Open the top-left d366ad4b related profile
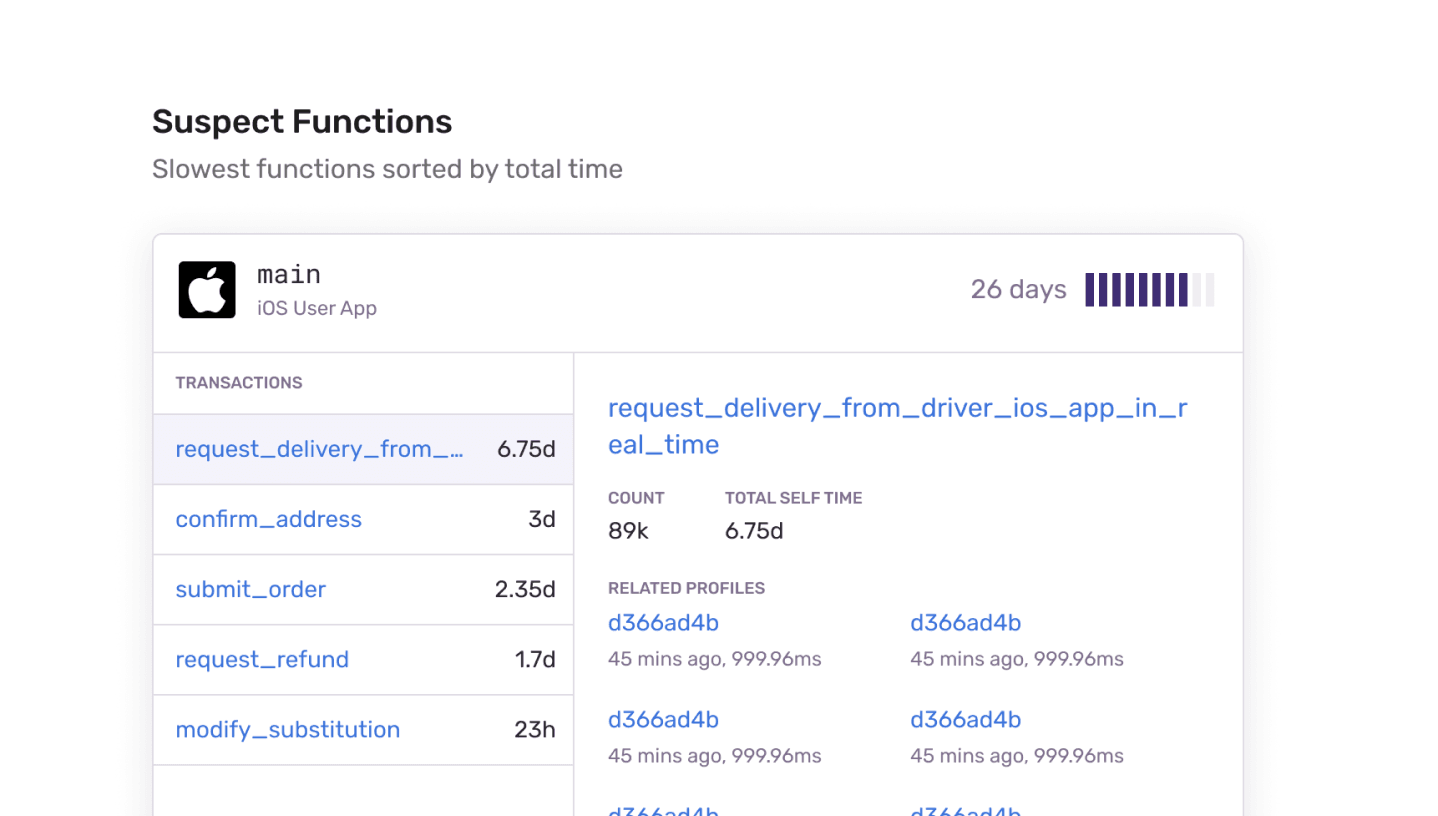The height and width of the screenshot is (816, 1438). coord(663,623)
